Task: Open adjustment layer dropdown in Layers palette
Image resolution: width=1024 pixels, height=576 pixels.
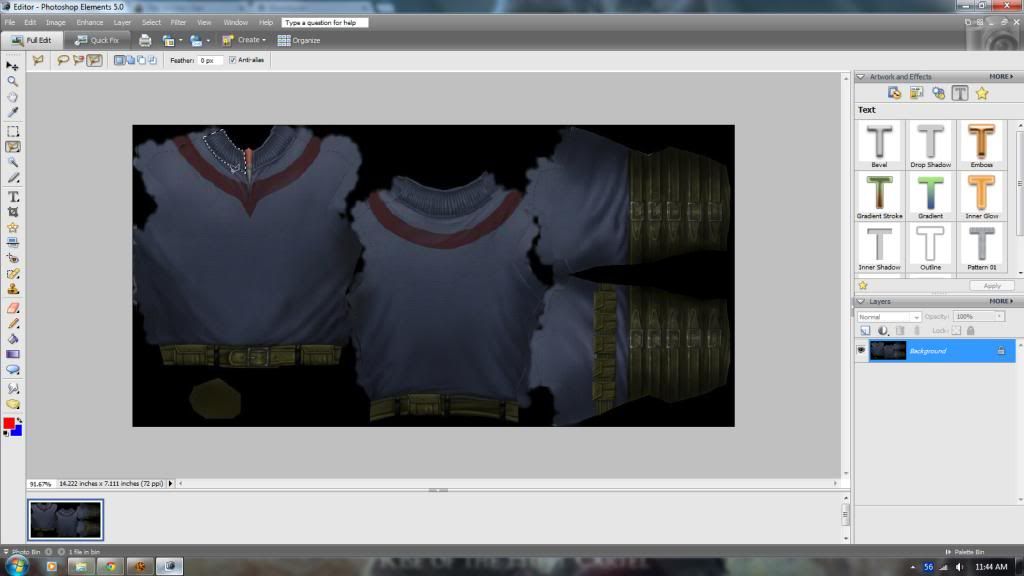Action: coord(883,331)
